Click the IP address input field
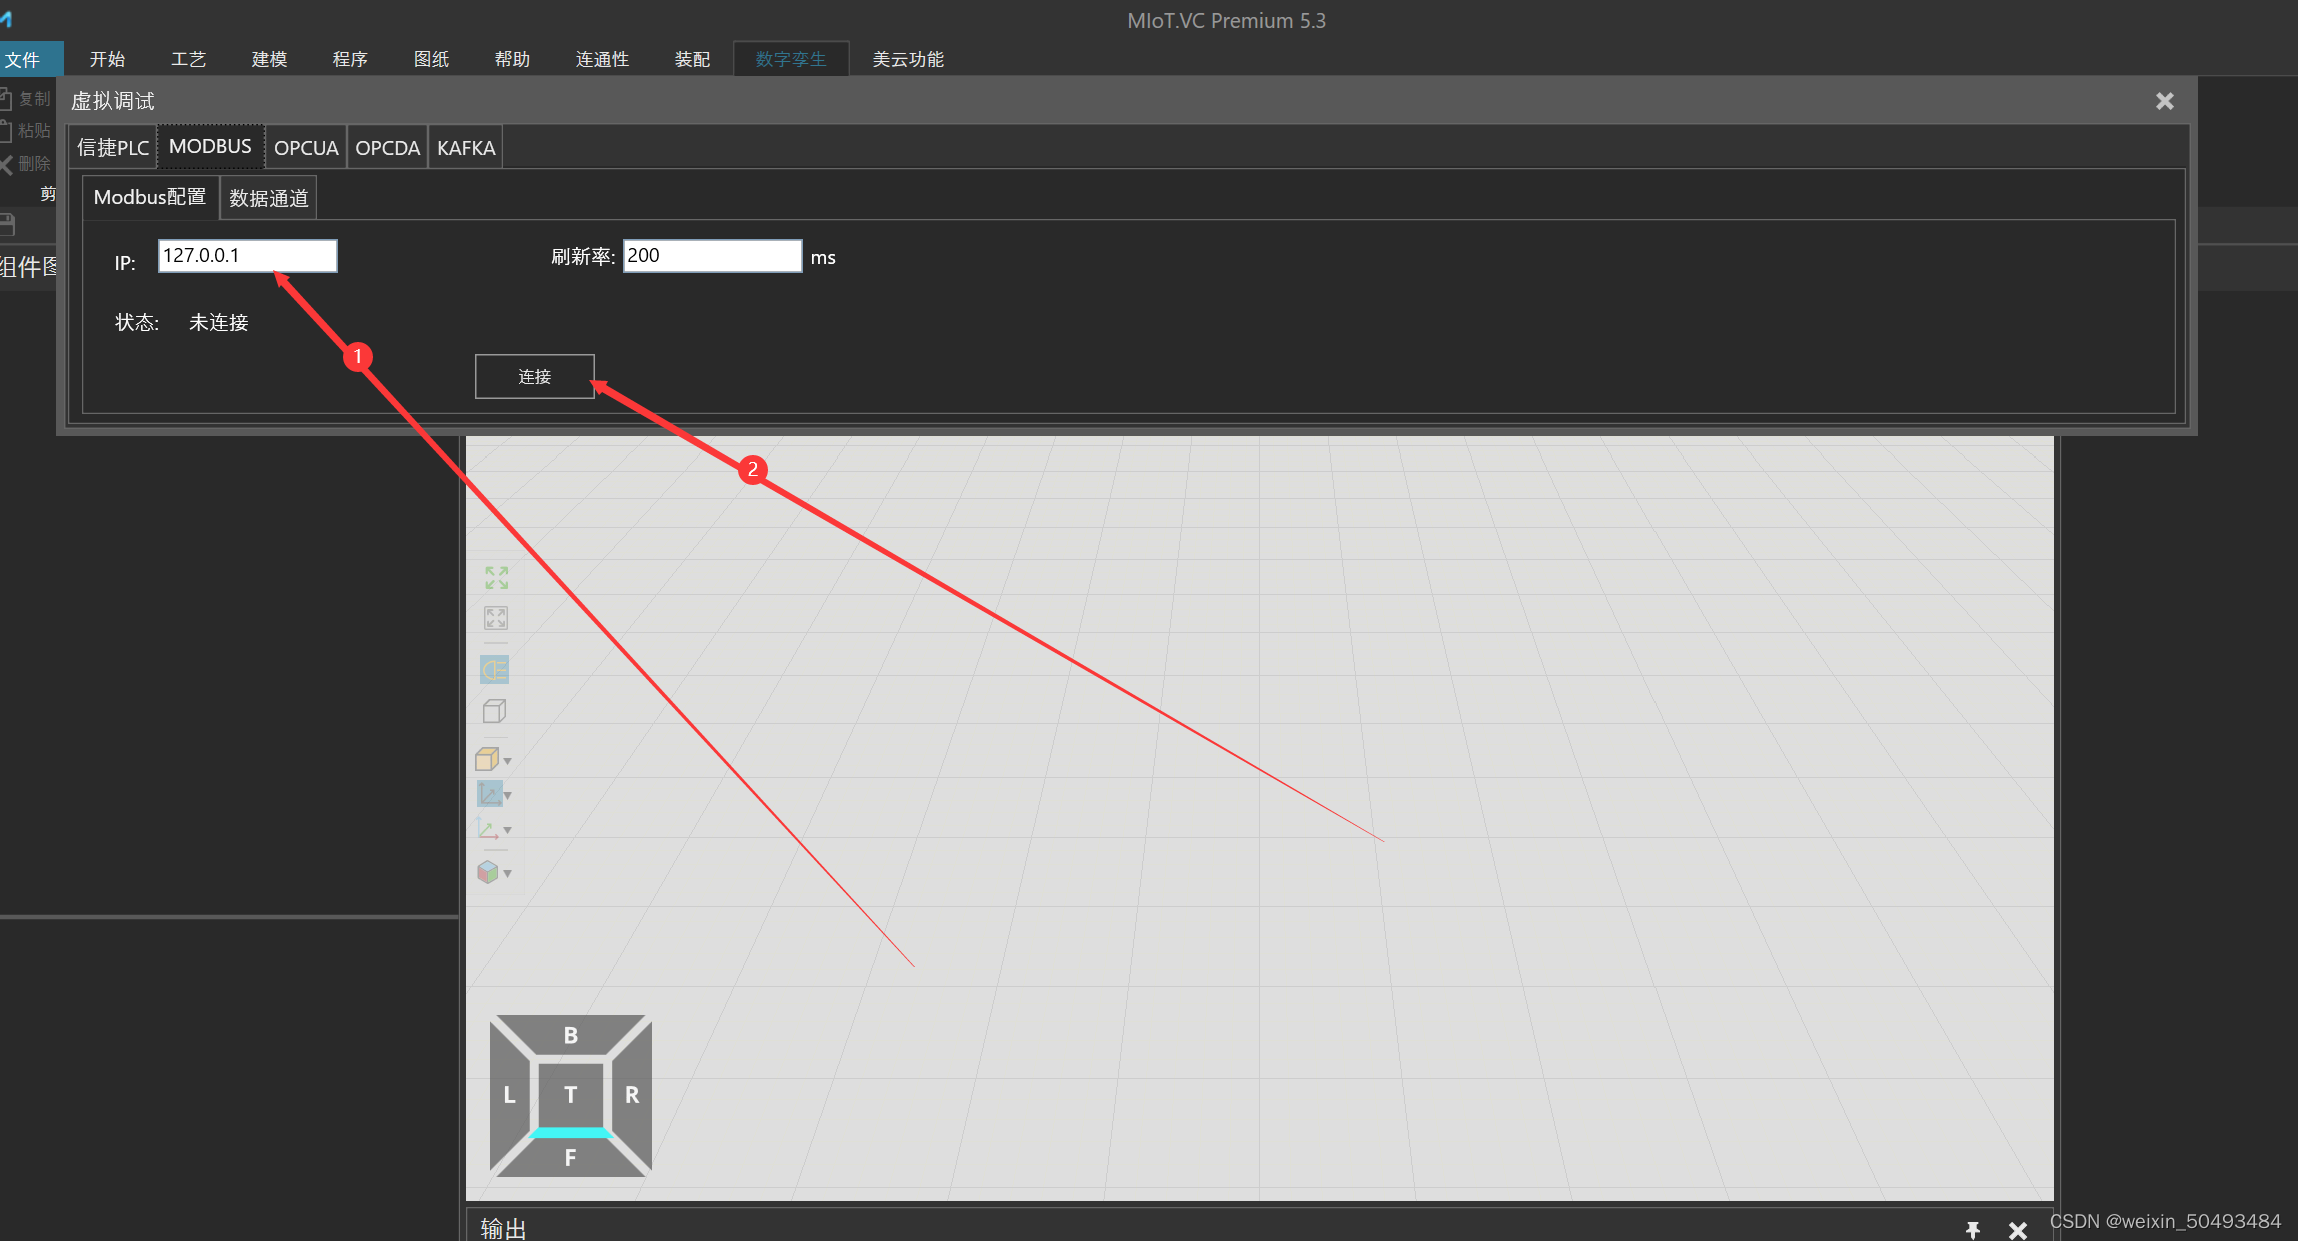 click(x=247, y=256)
